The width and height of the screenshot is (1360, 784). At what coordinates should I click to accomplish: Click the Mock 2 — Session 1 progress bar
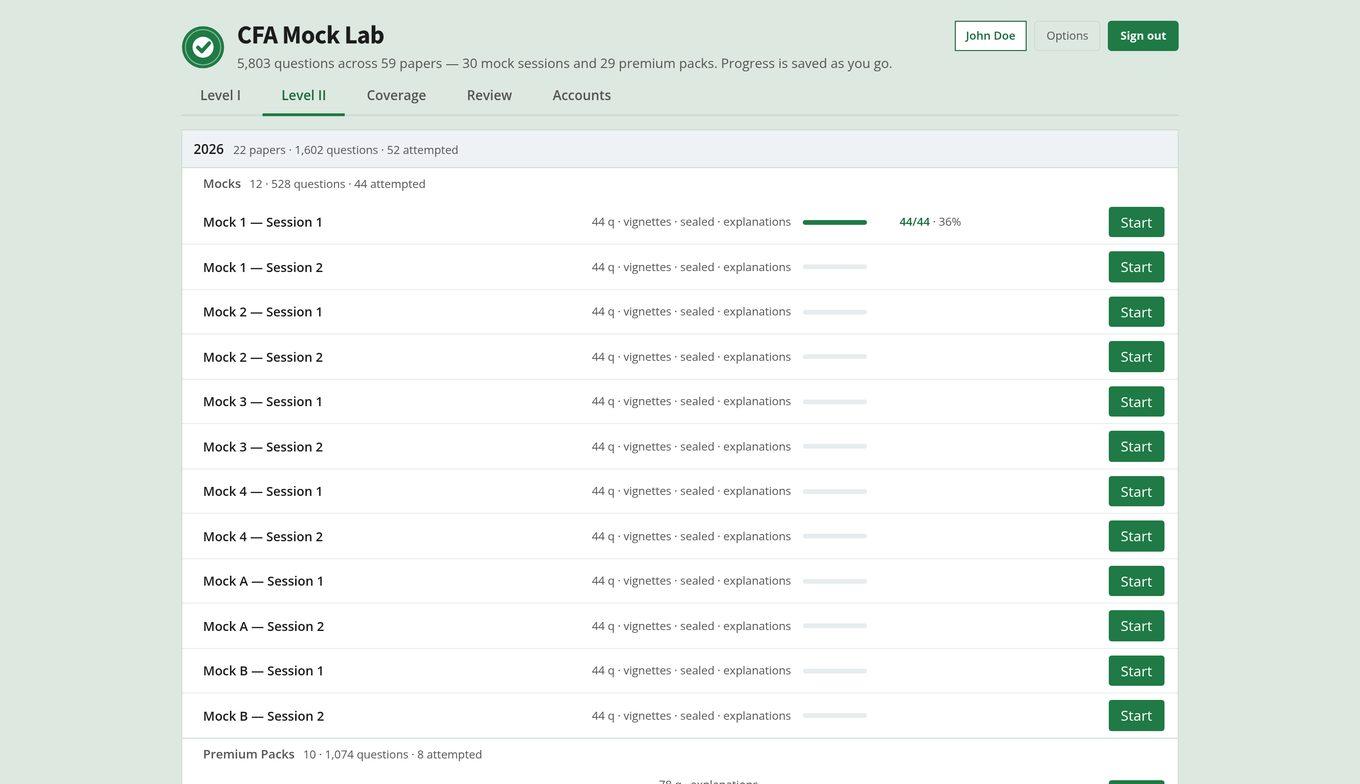835,312
